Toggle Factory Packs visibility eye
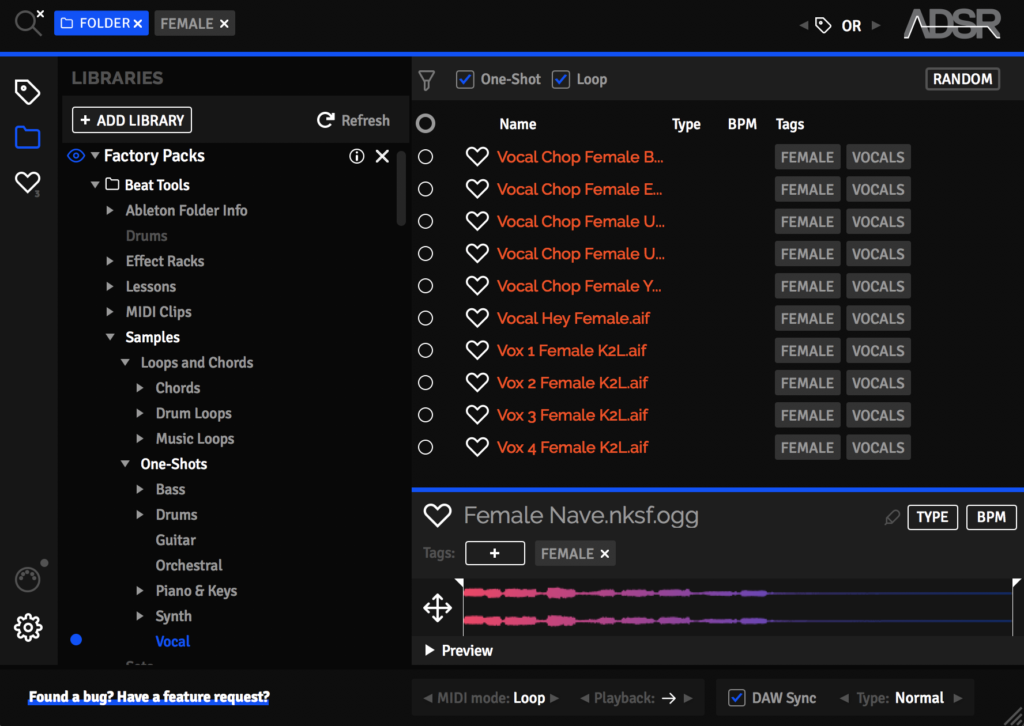The width and height of the screenshot is (1024, 726). (x=75, y=156)
